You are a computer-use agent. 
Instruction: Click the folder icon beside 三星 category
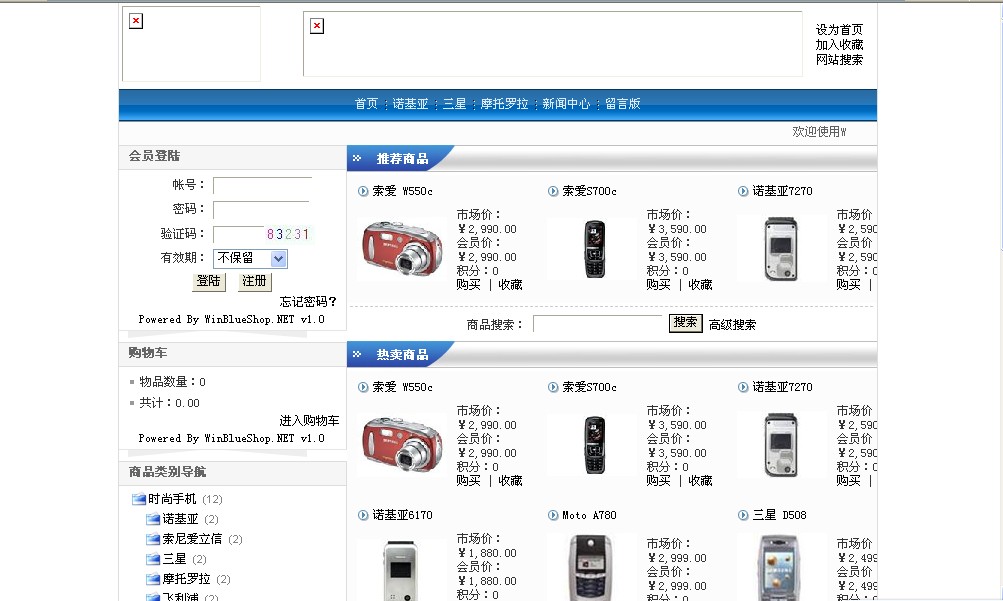(153, 559)
